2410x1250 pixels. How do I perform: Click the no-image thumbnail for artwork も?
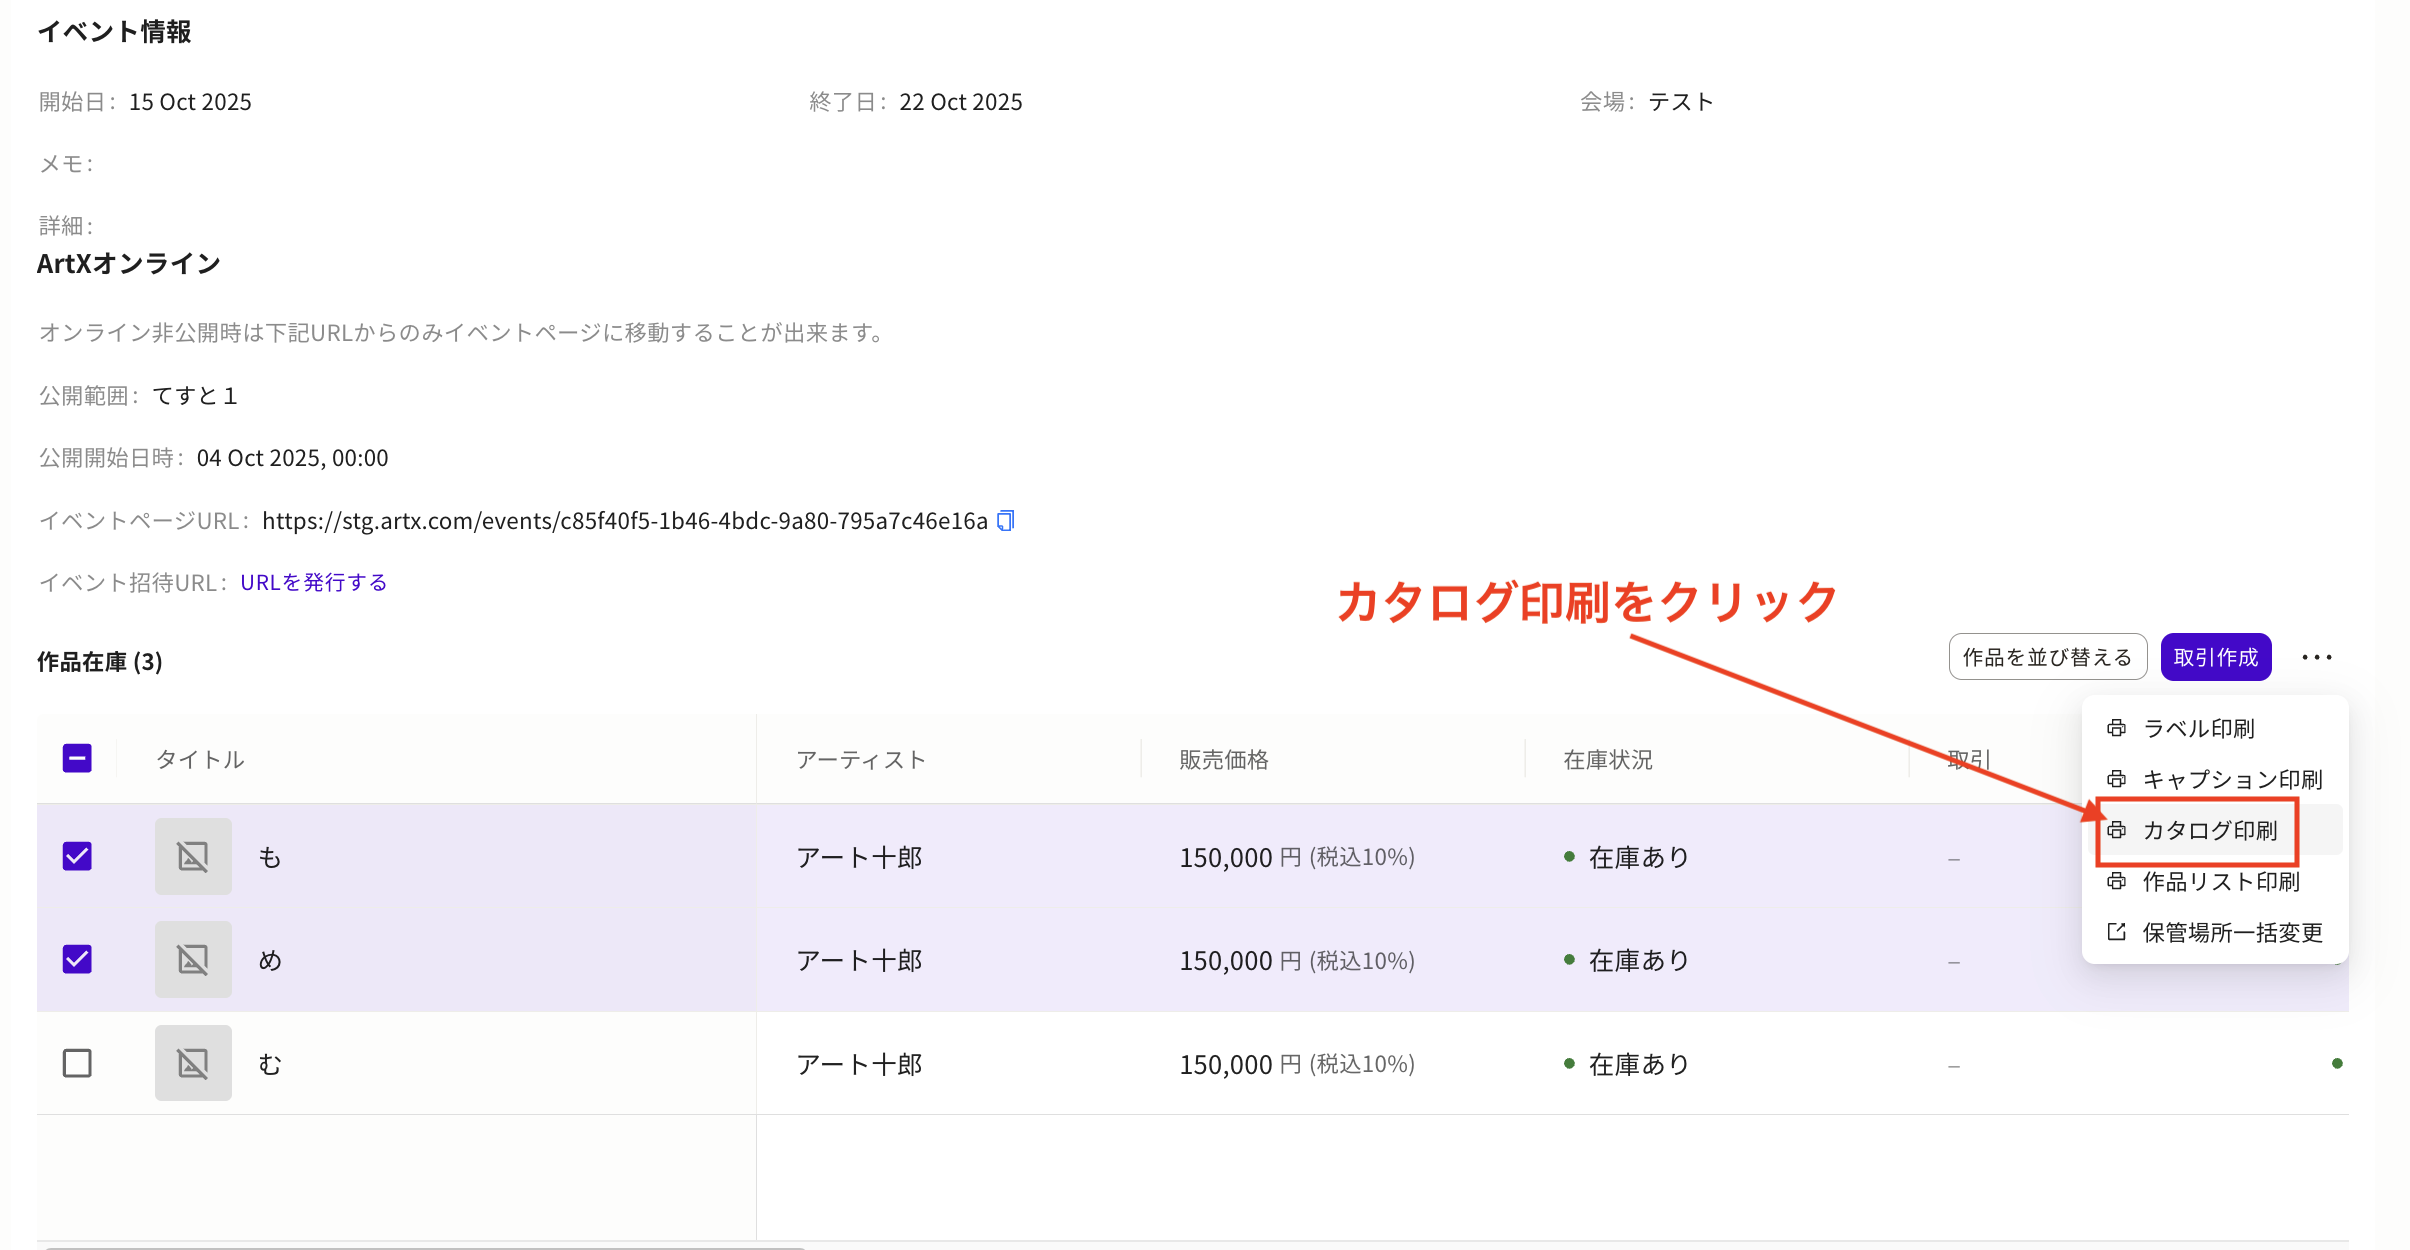pyautogui.click(x=193, y=857)
